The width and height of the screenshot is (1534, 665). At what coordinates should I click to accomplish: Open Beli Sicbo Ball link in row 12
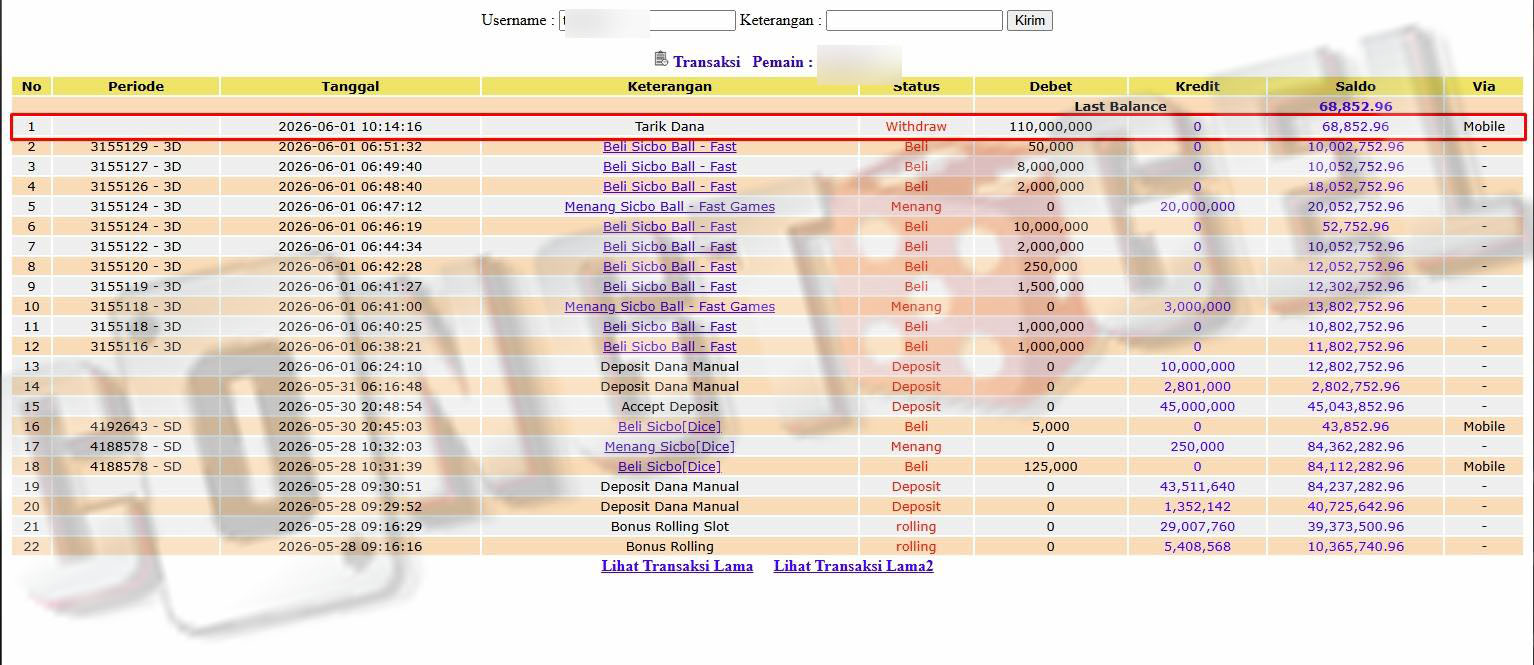(x=669, y=346)
